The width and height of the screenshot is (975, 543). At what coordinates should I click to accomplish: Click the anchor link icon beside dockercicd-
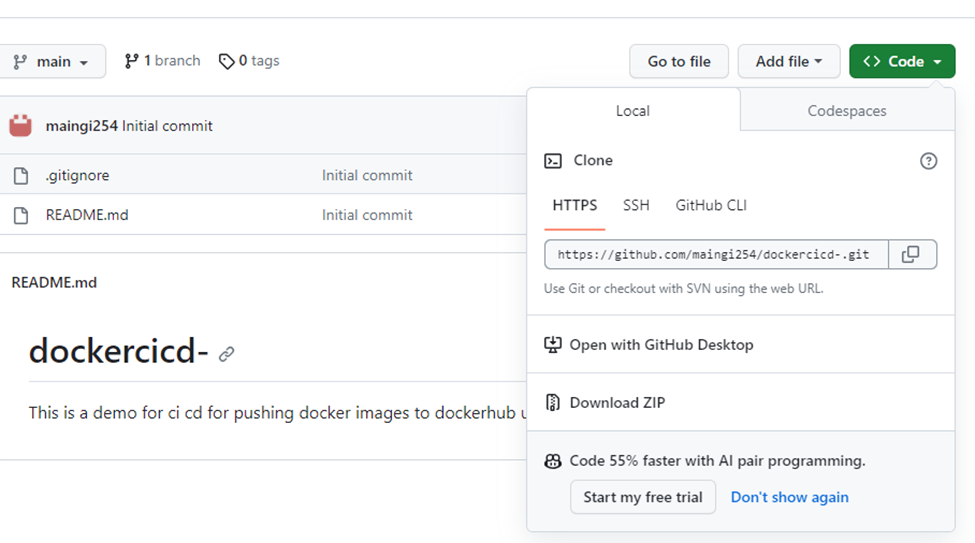(226, 354)
